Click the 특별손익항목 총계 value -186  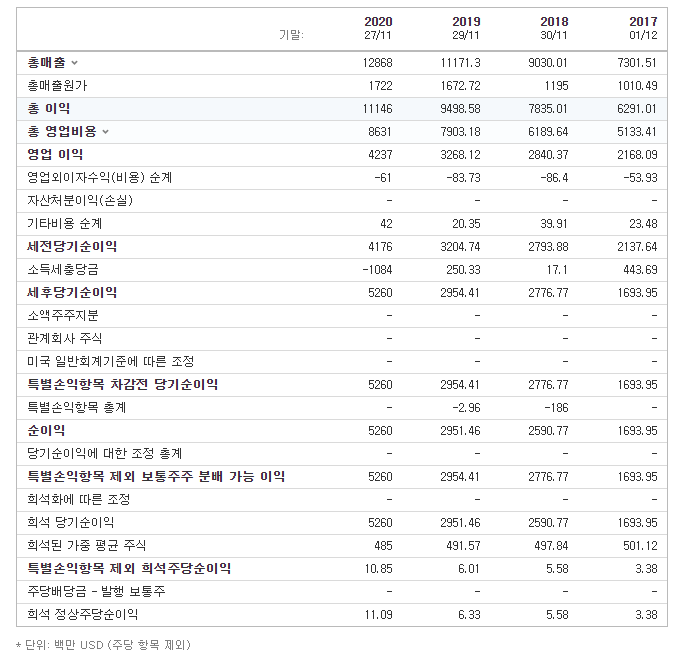click(x=556, y=407)
